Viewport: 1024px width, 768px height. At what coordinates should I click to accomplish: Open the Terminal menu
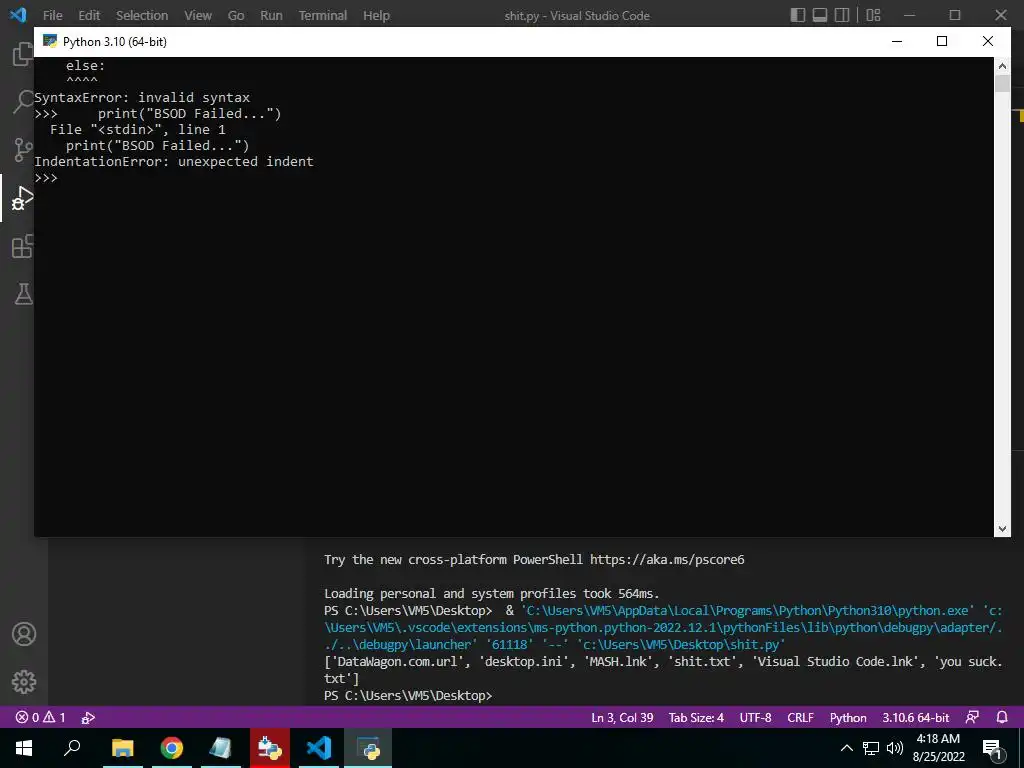(x=323, y=15)
